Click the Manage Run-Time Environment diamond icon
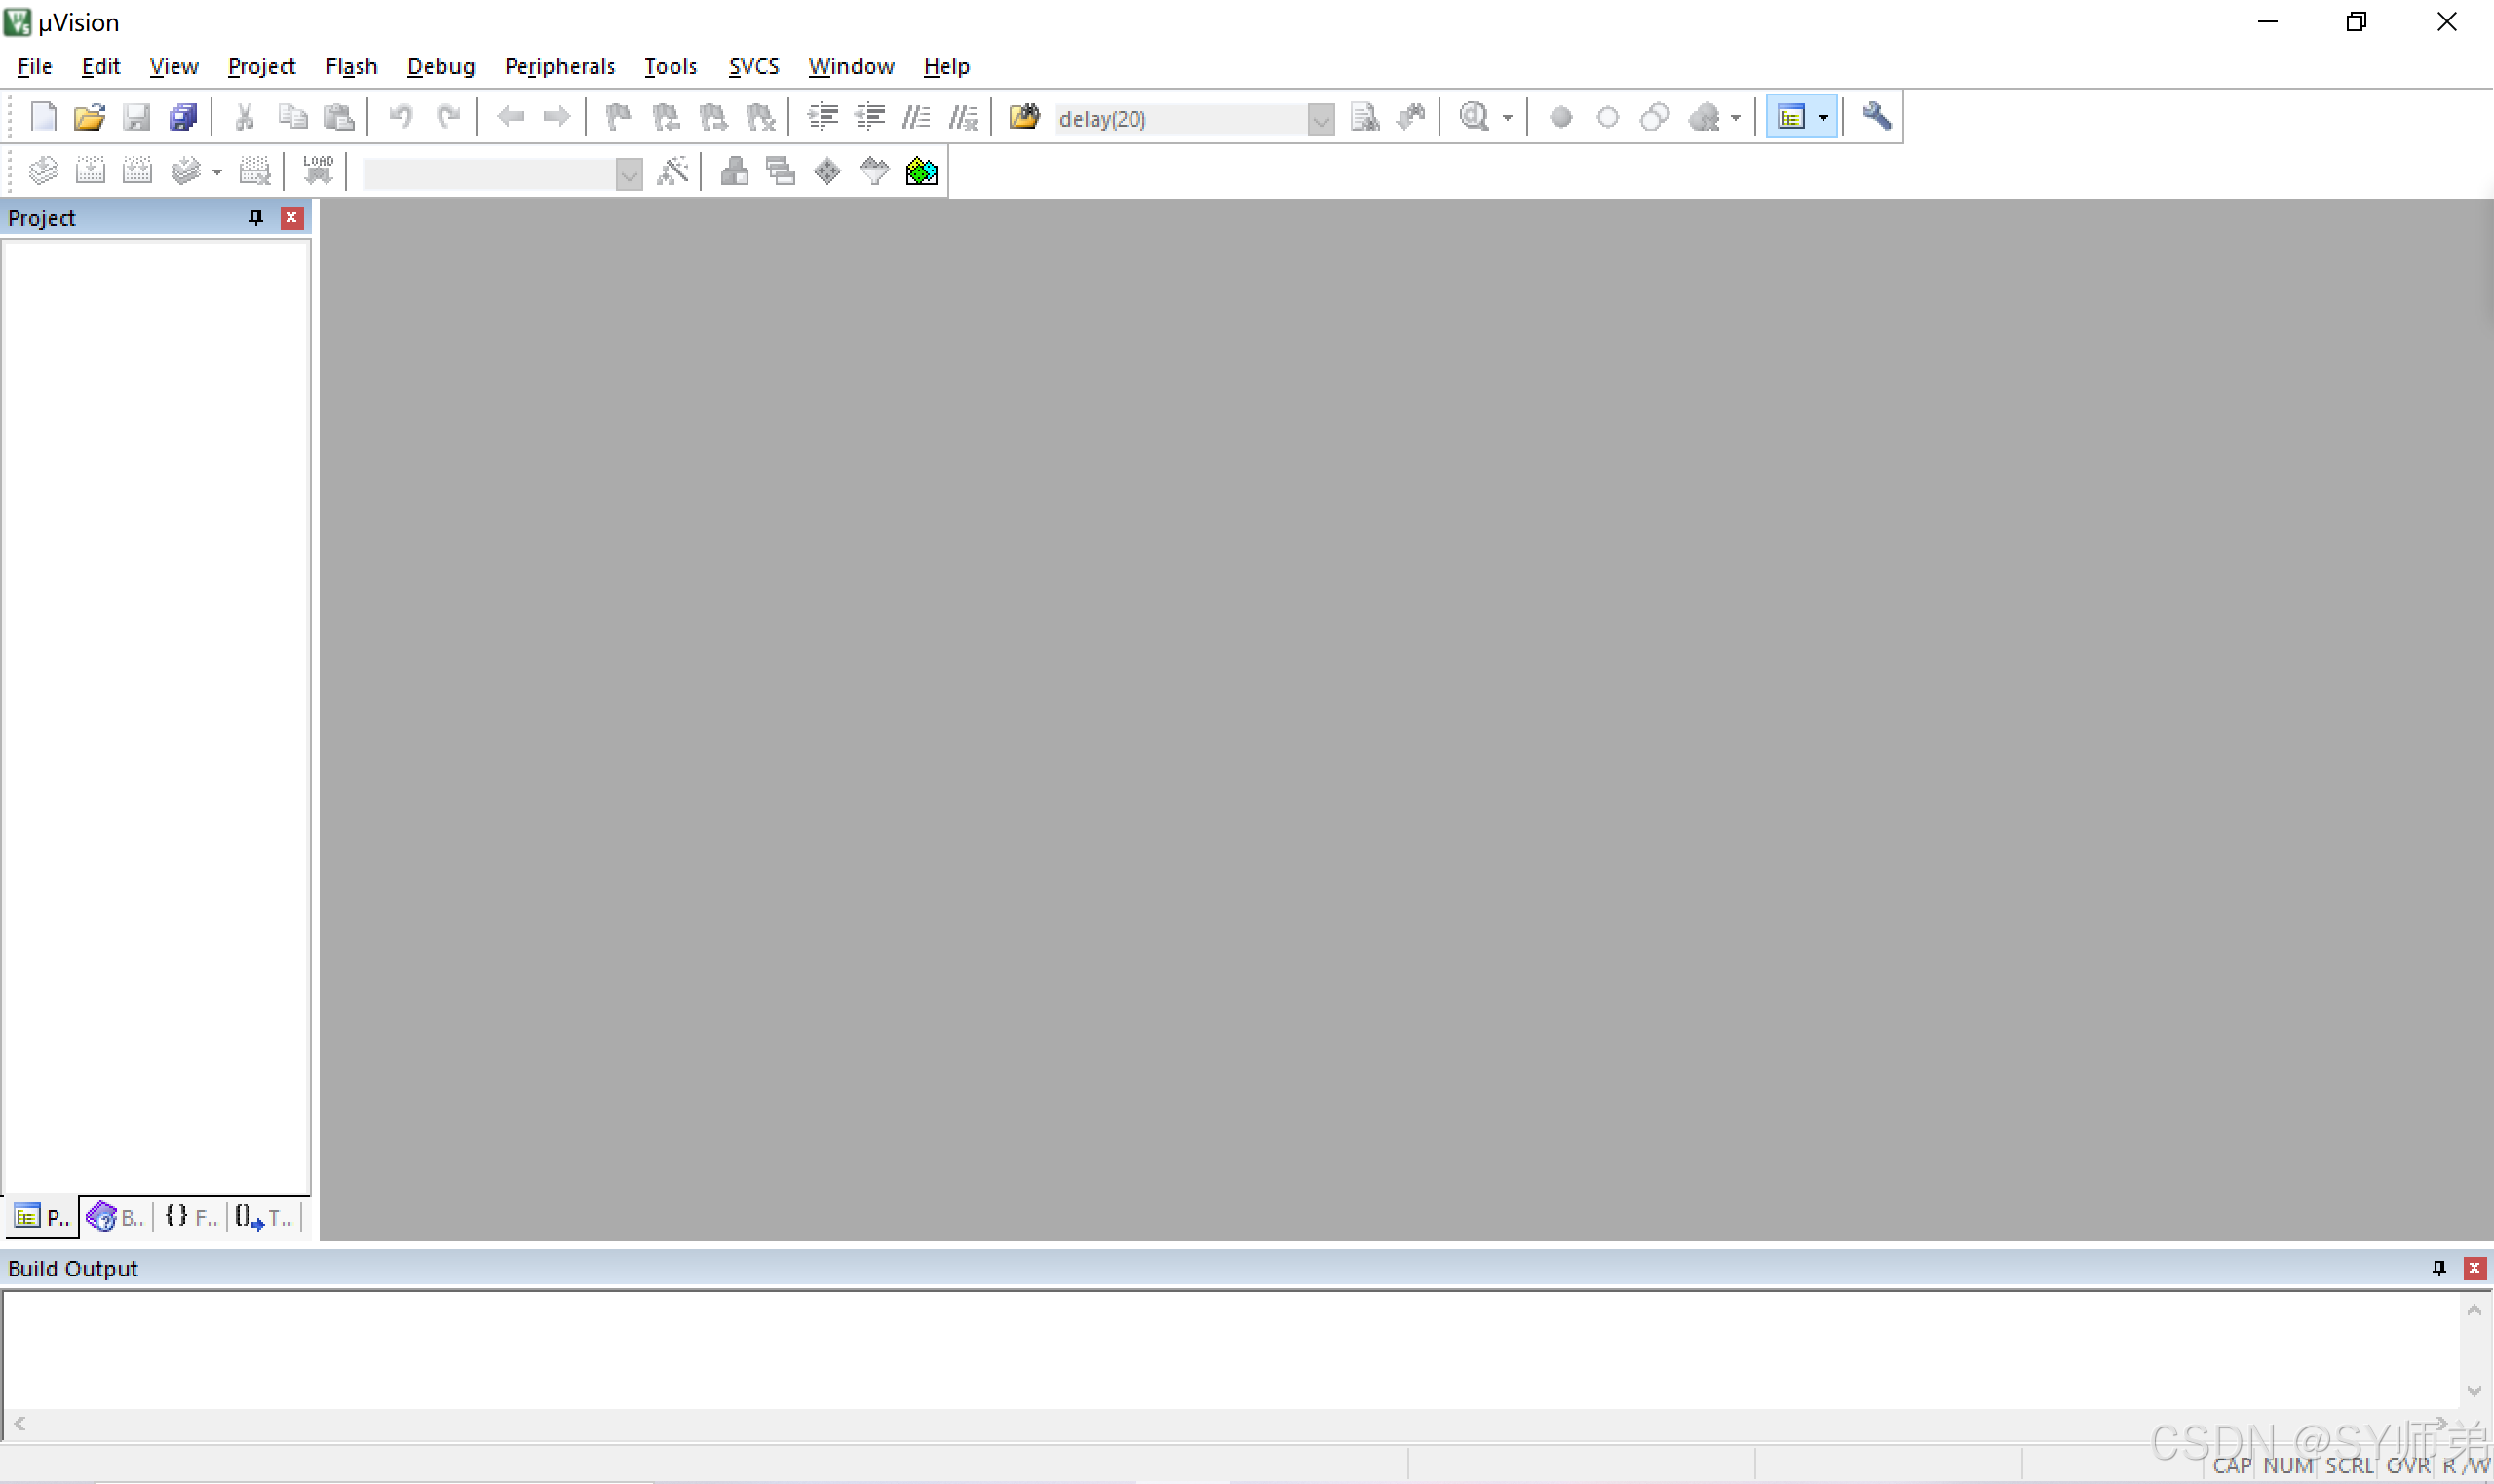The height and width of the screenshot is (1484, 2494). pos(827,171)
